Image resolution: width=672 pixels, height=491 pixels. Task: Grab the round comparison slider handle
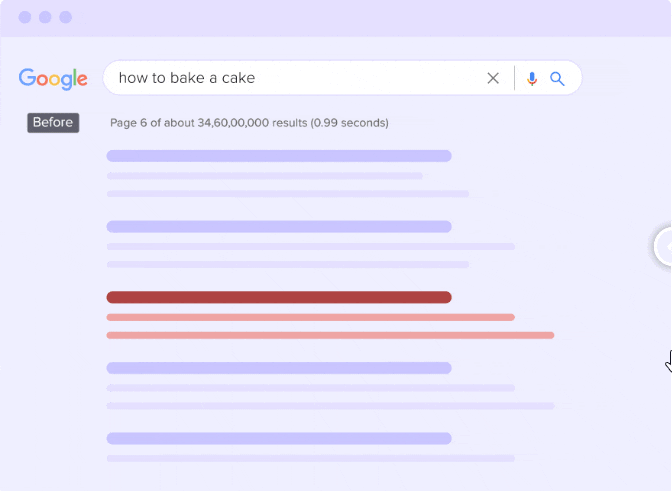663,247
